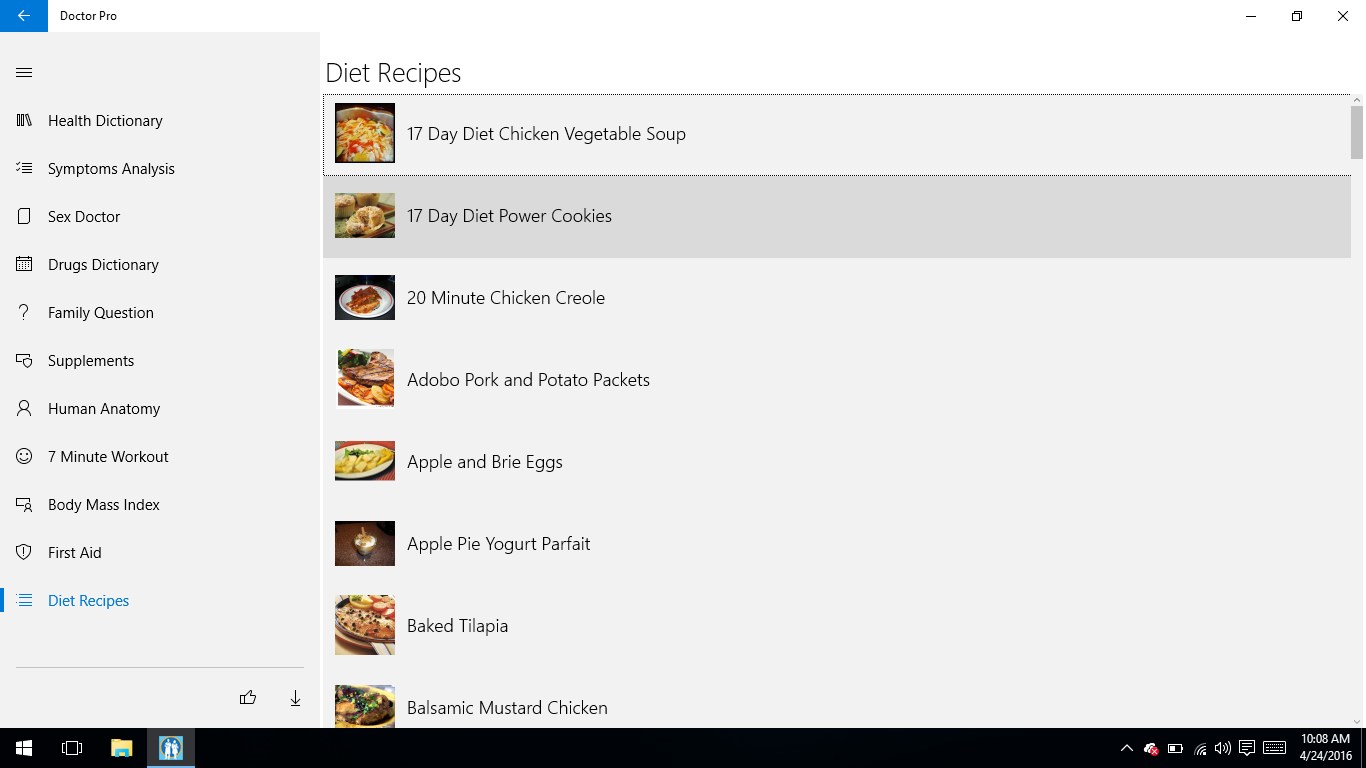Click the recipe list scroll-down arrow
This screenshot has width=1366, height=768.
pyautogui.click(x=1357, y=721)
